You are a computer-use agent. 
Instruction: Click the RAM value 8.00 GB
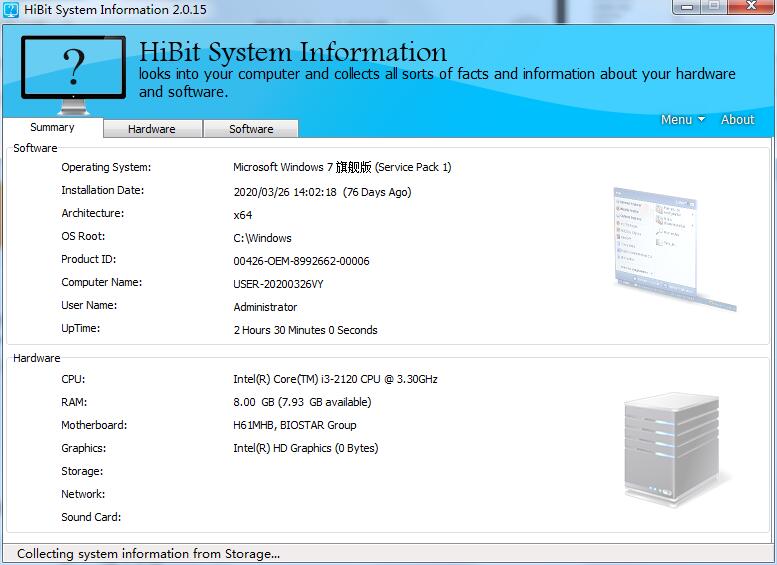[x=302, y=403]
